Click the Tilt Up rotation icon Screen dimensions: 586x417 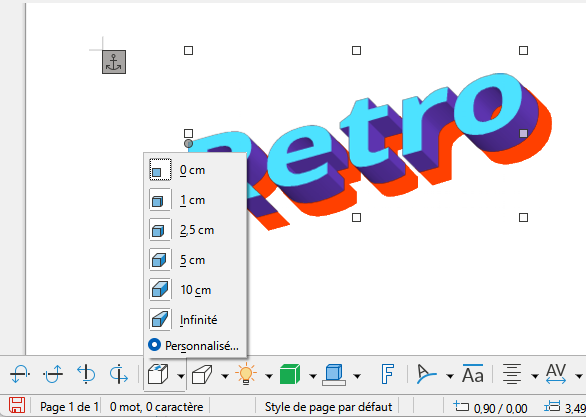click(53, 374)
